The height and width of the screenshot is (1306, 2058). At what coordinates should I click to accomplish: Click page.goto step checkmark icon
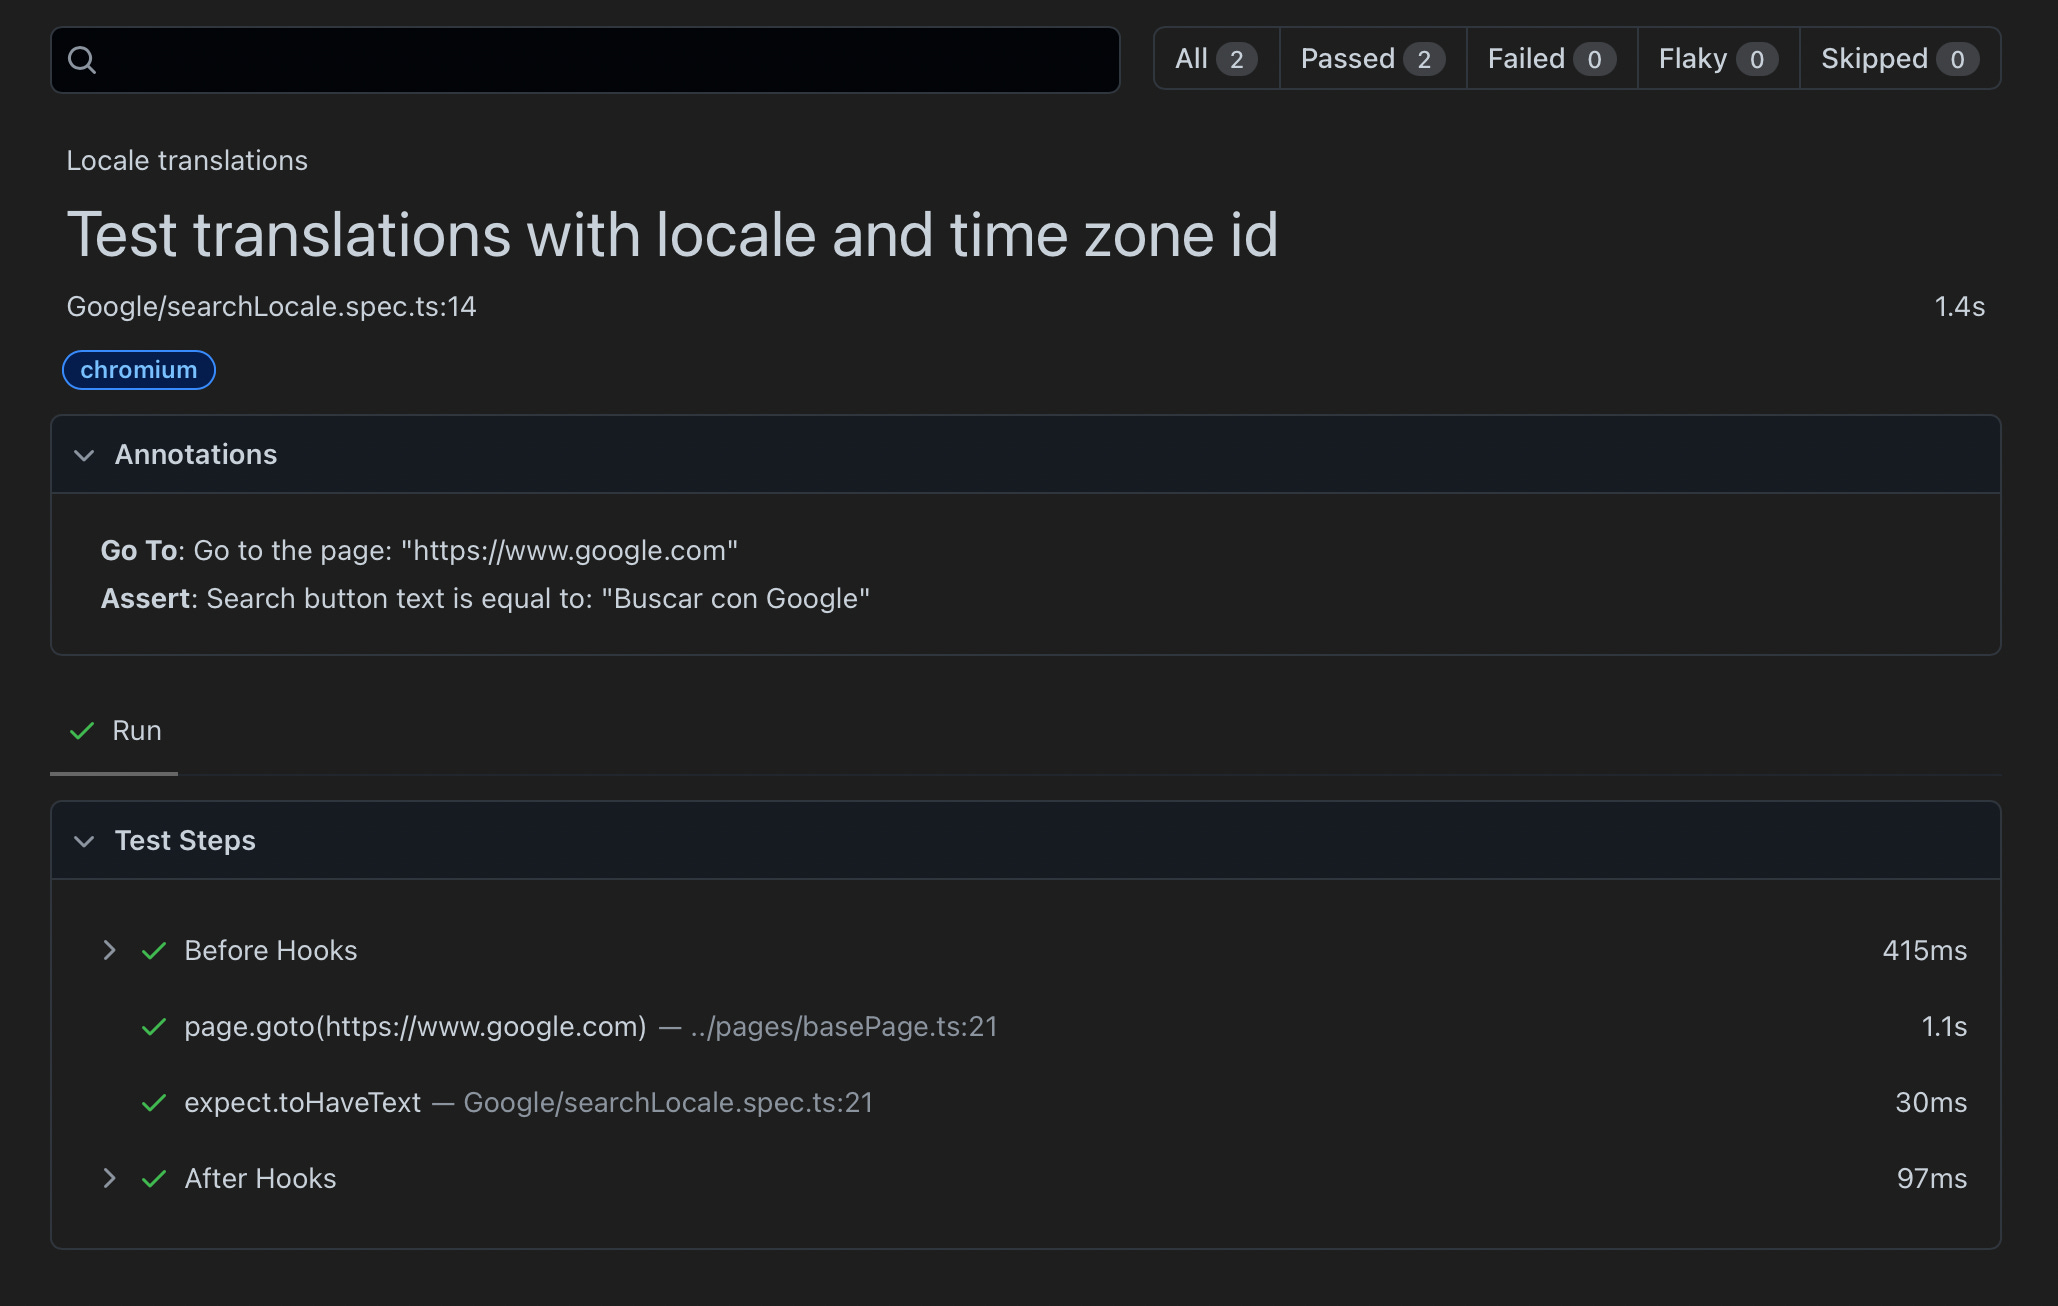154,1027
